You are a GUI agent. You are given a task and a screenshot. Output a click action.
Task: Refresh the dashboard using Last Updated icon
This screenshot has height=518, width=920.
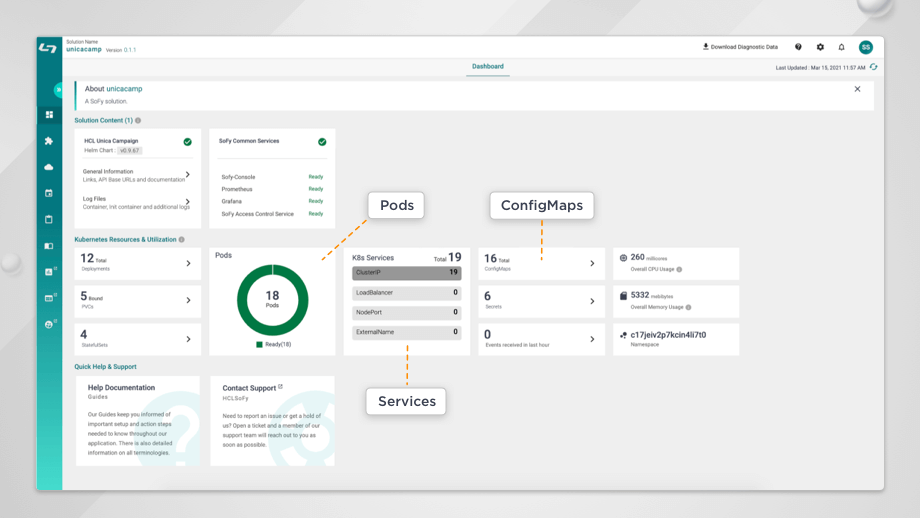click(874, 67)
